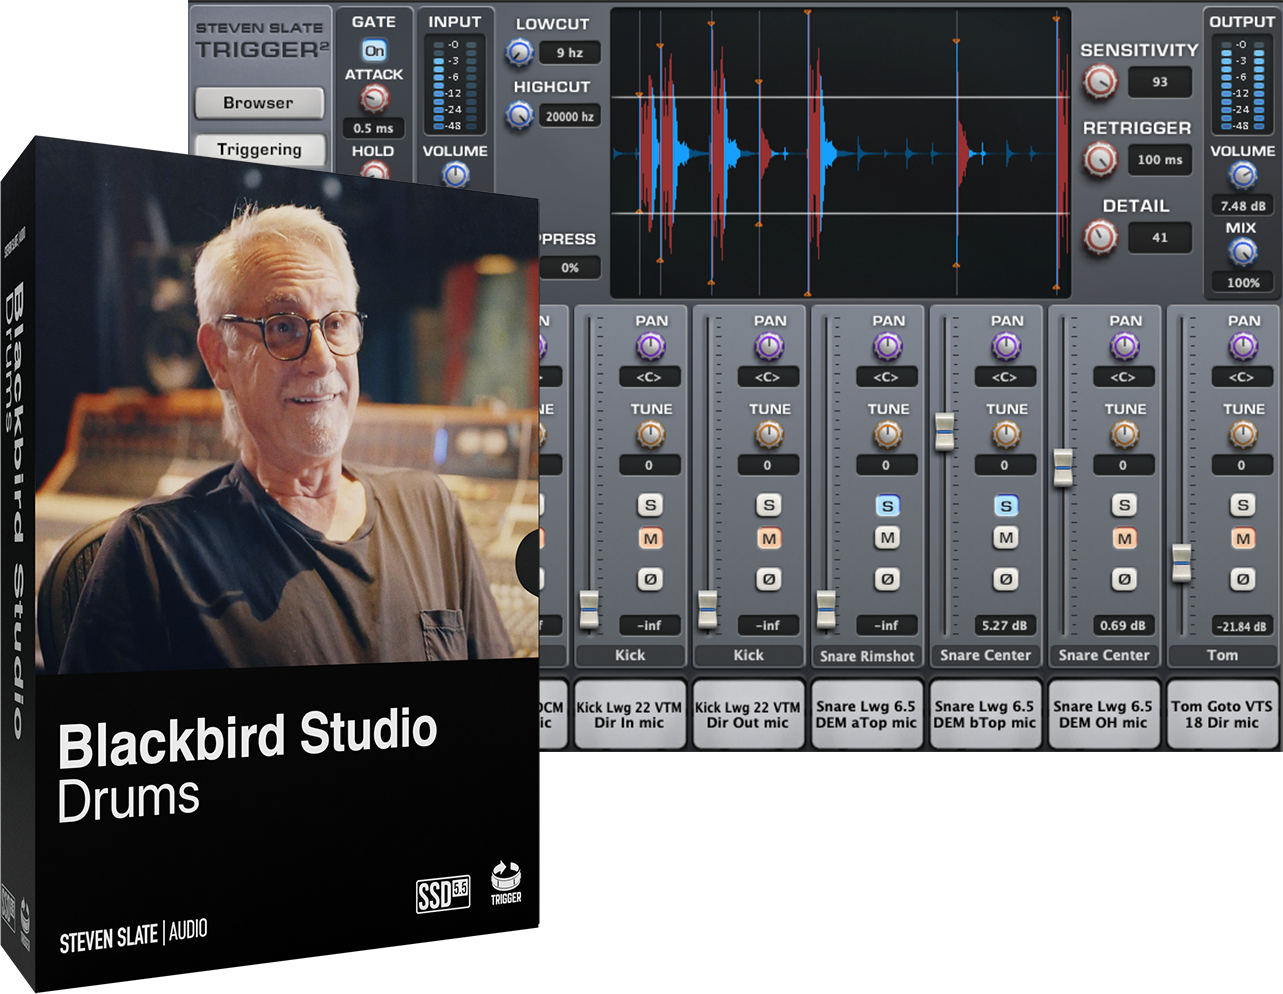Switch to the Triggering tab

(259, 149)
